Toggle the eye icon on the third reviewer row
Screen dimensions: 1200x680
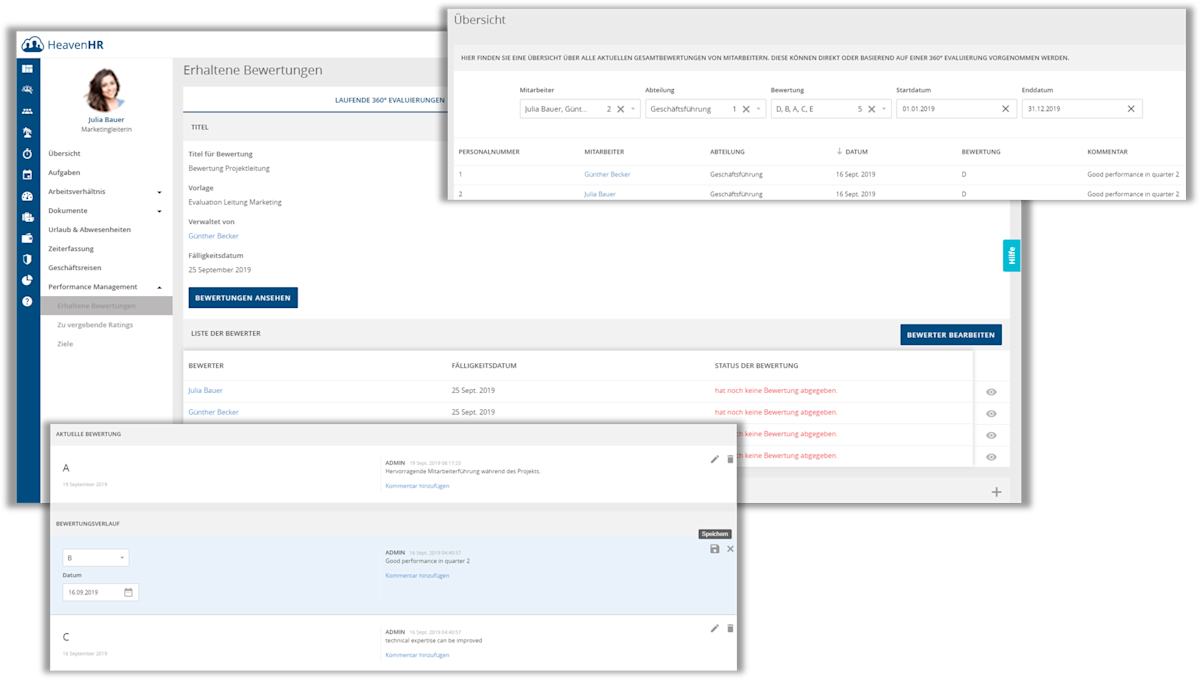tap(991, 436)
